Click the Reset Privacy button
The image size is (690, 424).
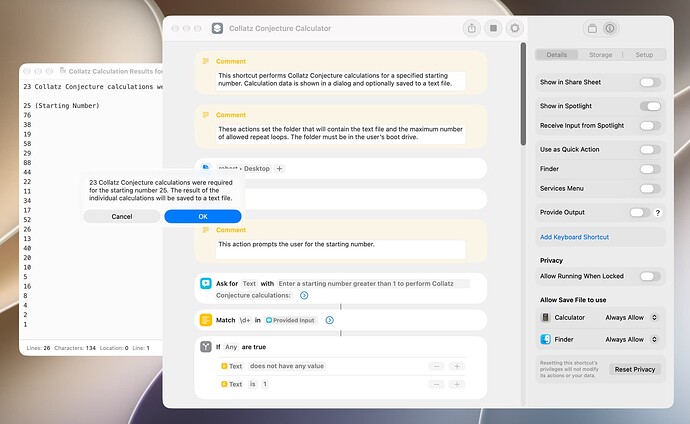click(x=635, y=369)
